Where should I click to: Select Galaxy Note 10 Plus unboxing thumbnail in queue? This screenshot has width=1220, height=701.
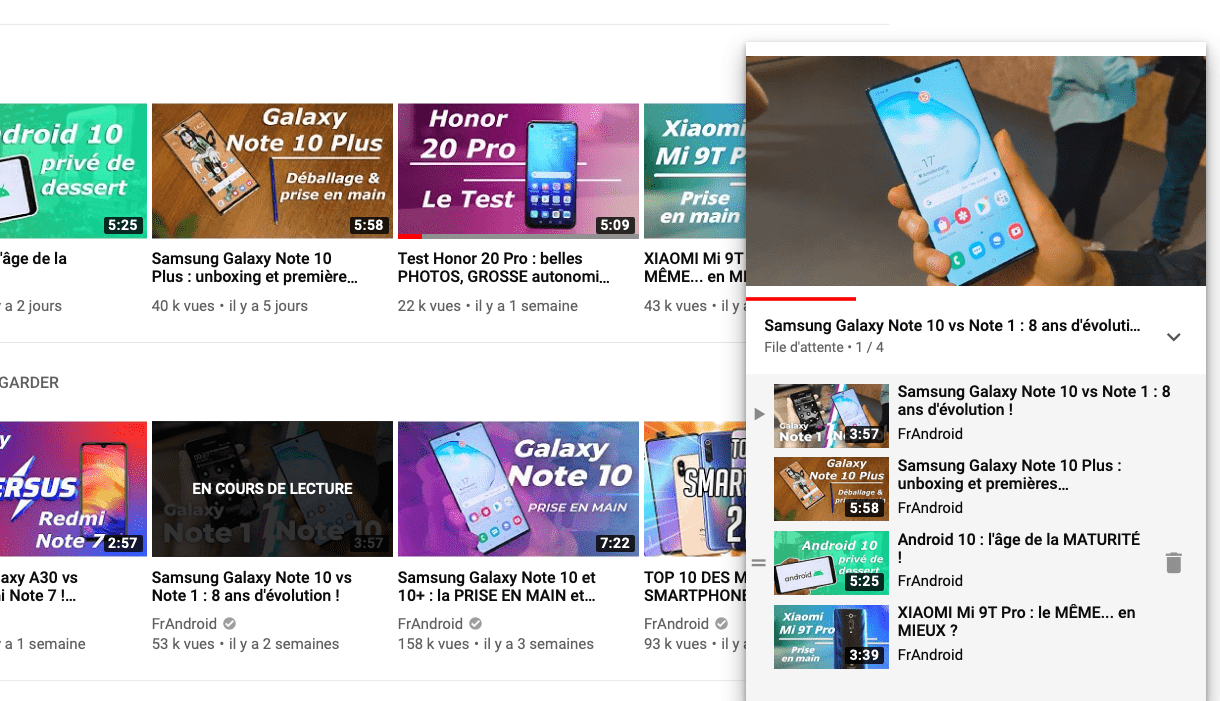831,489
